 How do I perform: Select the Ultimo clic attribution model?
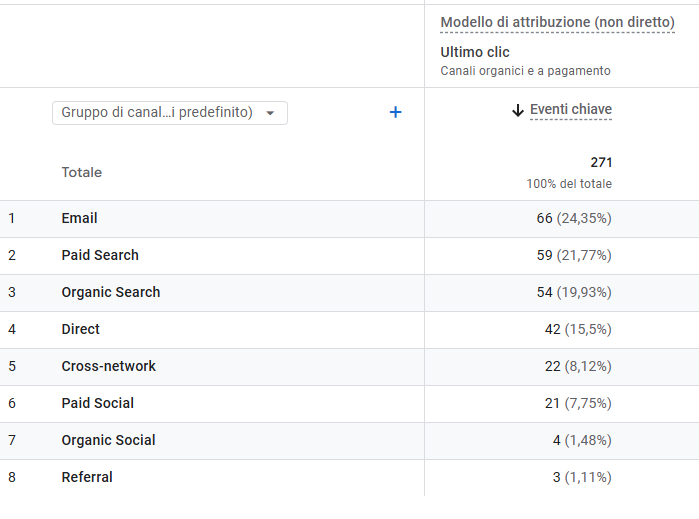(x=475, y=52)
